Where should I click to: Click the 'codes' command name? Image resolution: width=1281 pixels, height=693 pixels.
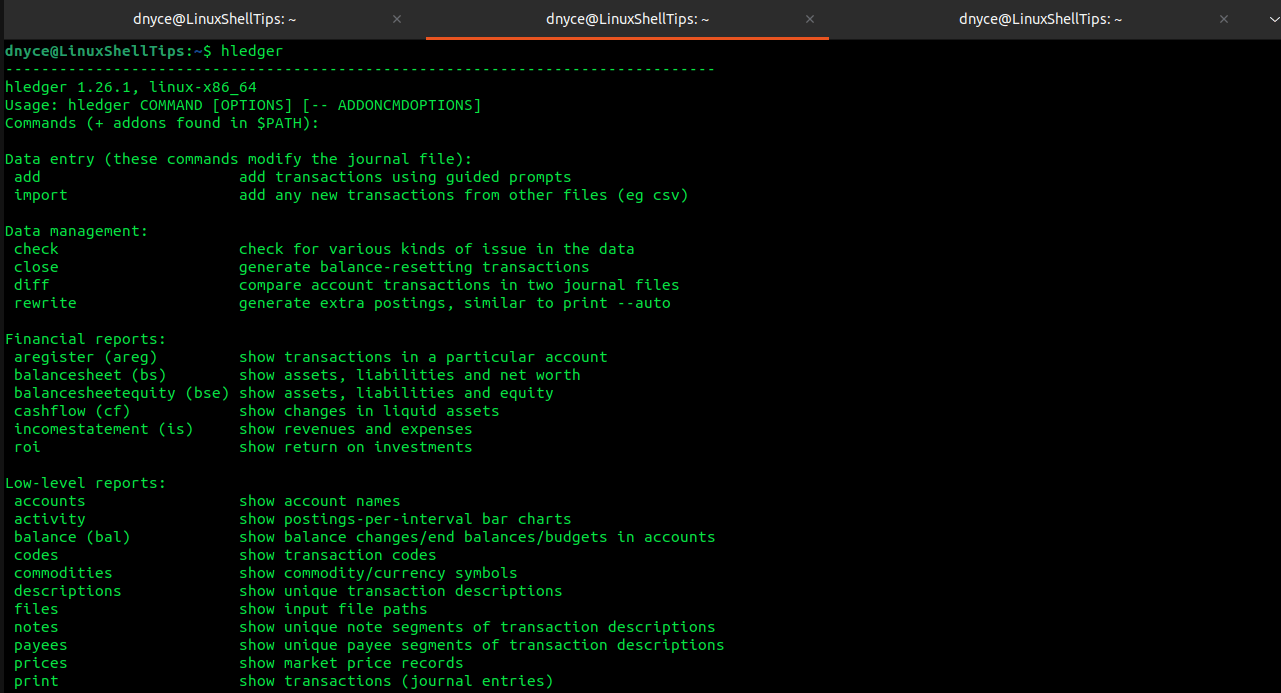(36, 555)
